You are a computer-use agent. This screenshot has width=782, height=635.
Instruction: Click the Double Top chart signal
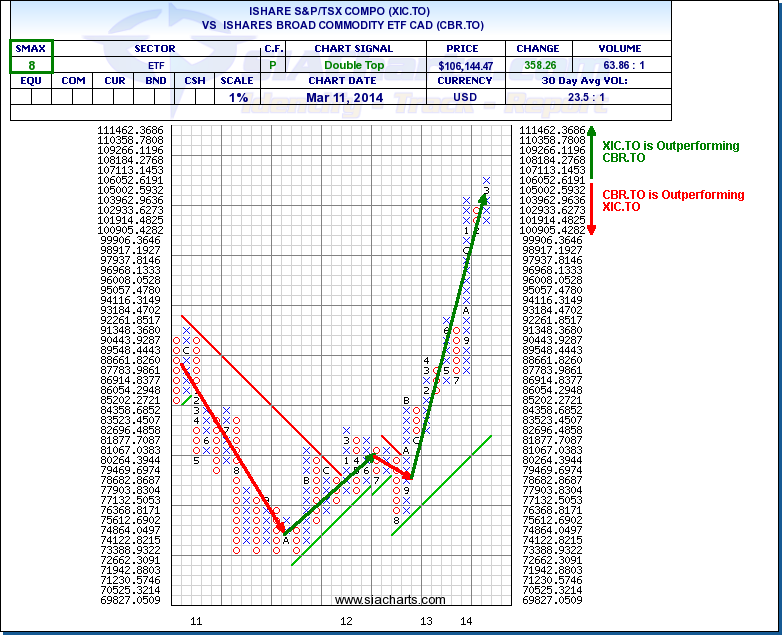click(x=343, y=65)
